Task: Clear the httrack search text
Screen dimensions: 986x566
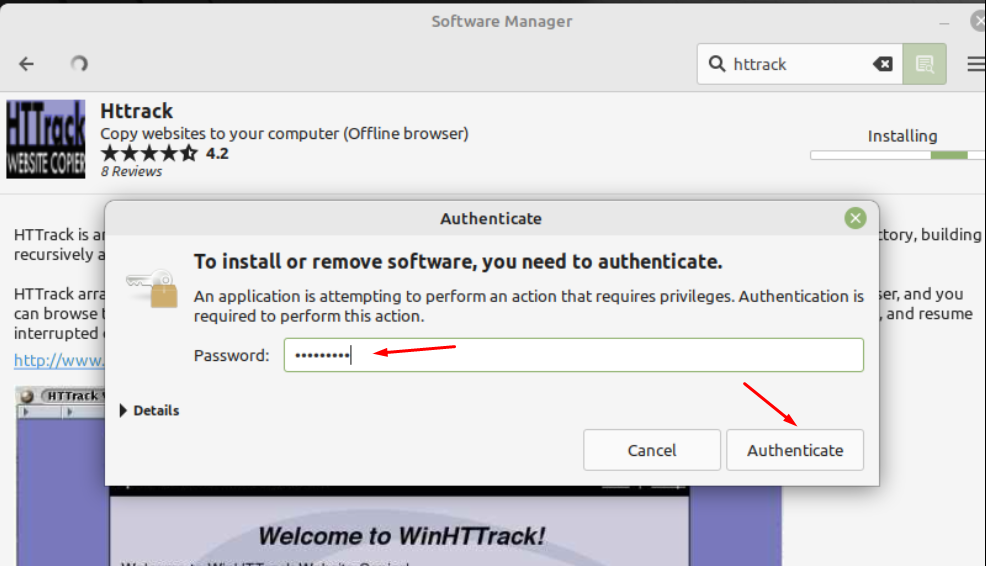Action: [x=882, y=64]
